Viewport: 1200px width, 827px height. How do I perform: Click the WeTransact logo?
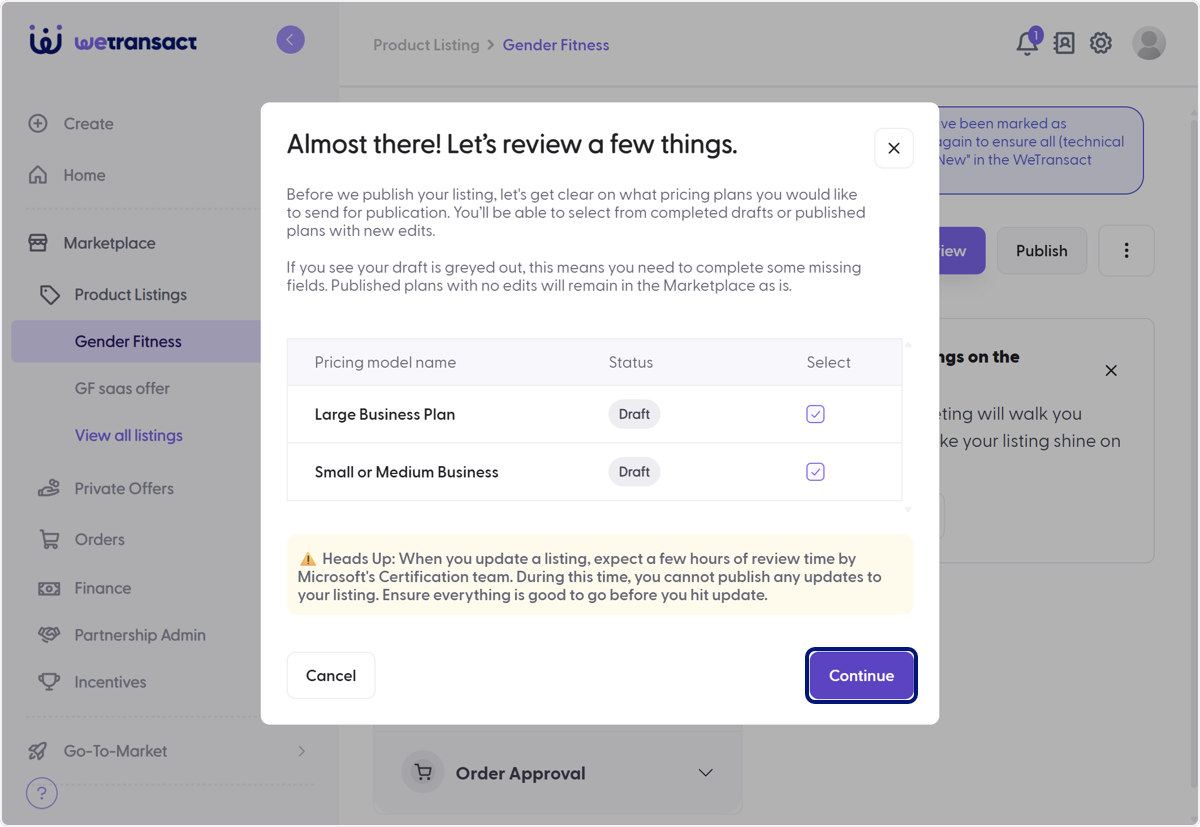pyautogui.click(x=113, y=41)
